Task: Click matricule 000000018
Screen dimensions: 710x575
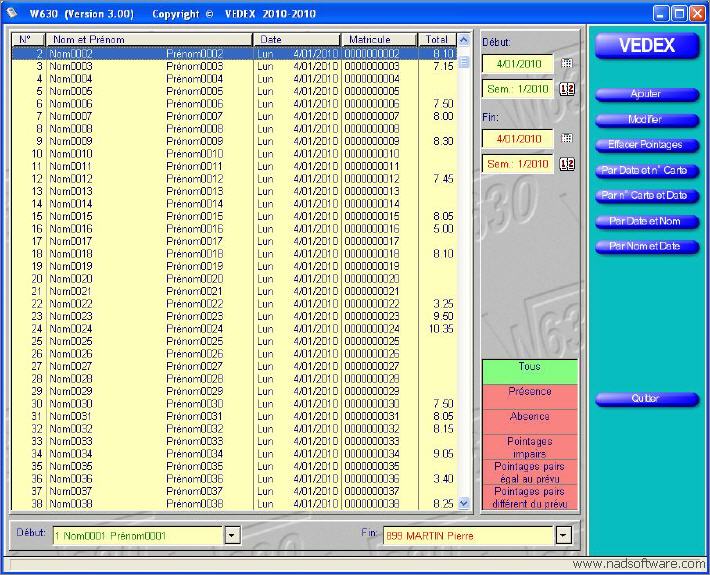Action: coord(372,254)
